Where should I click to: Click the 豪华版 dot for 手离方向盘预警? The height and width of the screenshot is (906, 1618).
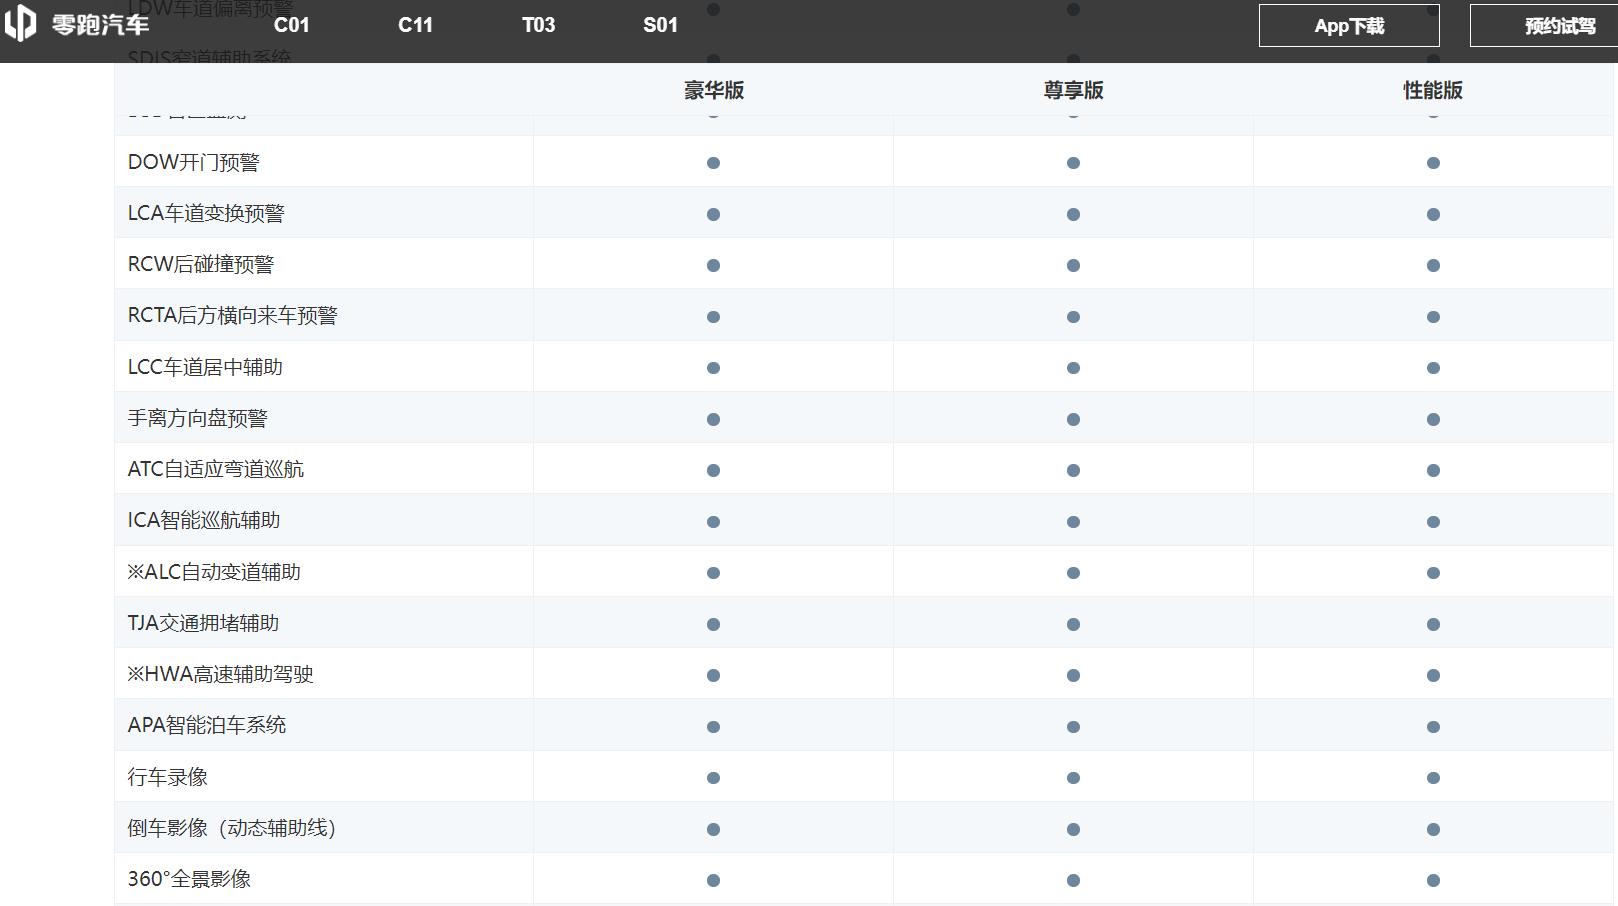click(713, 419)
